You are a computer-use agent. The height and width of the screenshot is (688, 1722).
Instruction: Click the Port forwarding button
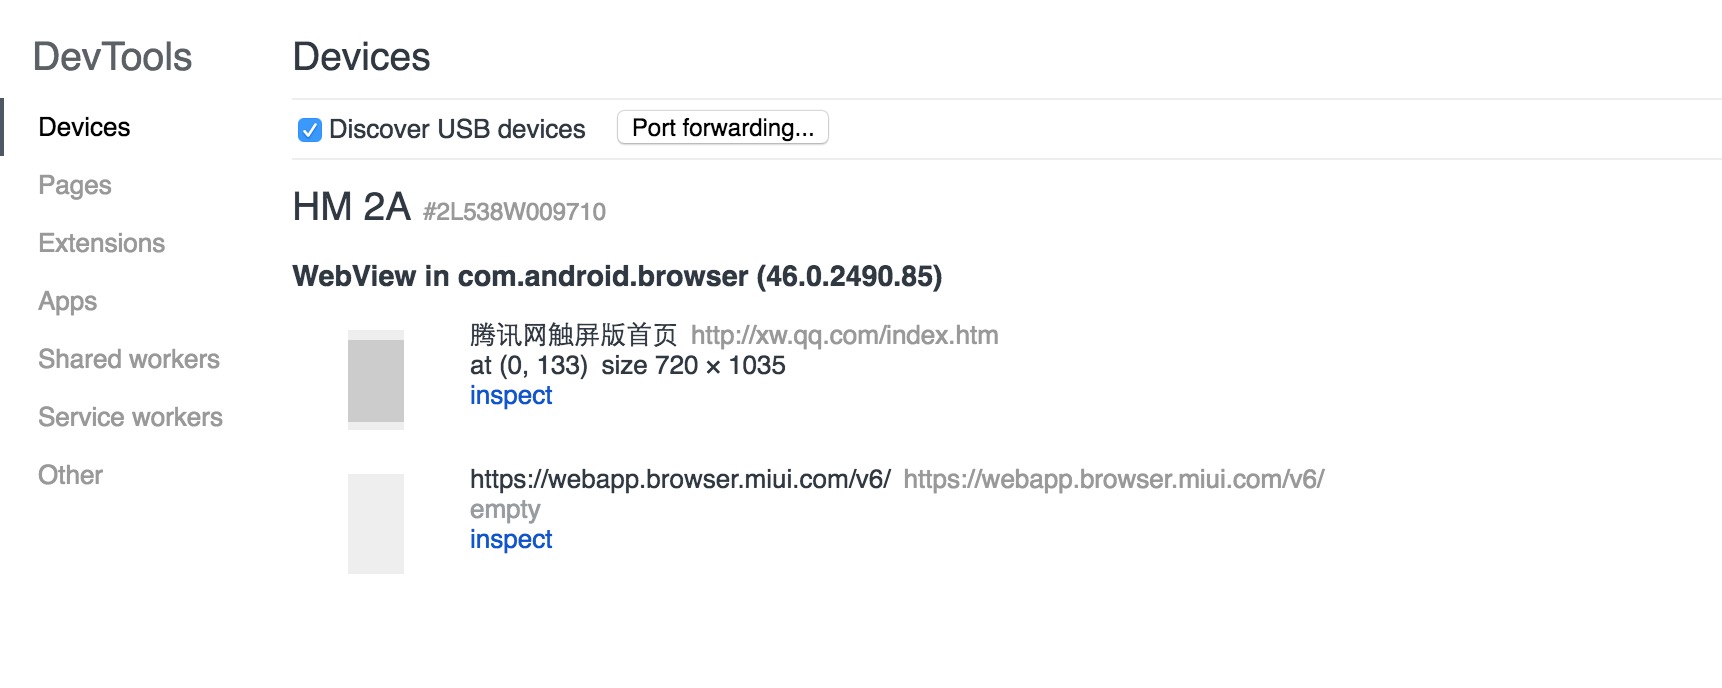pos(722,128)
